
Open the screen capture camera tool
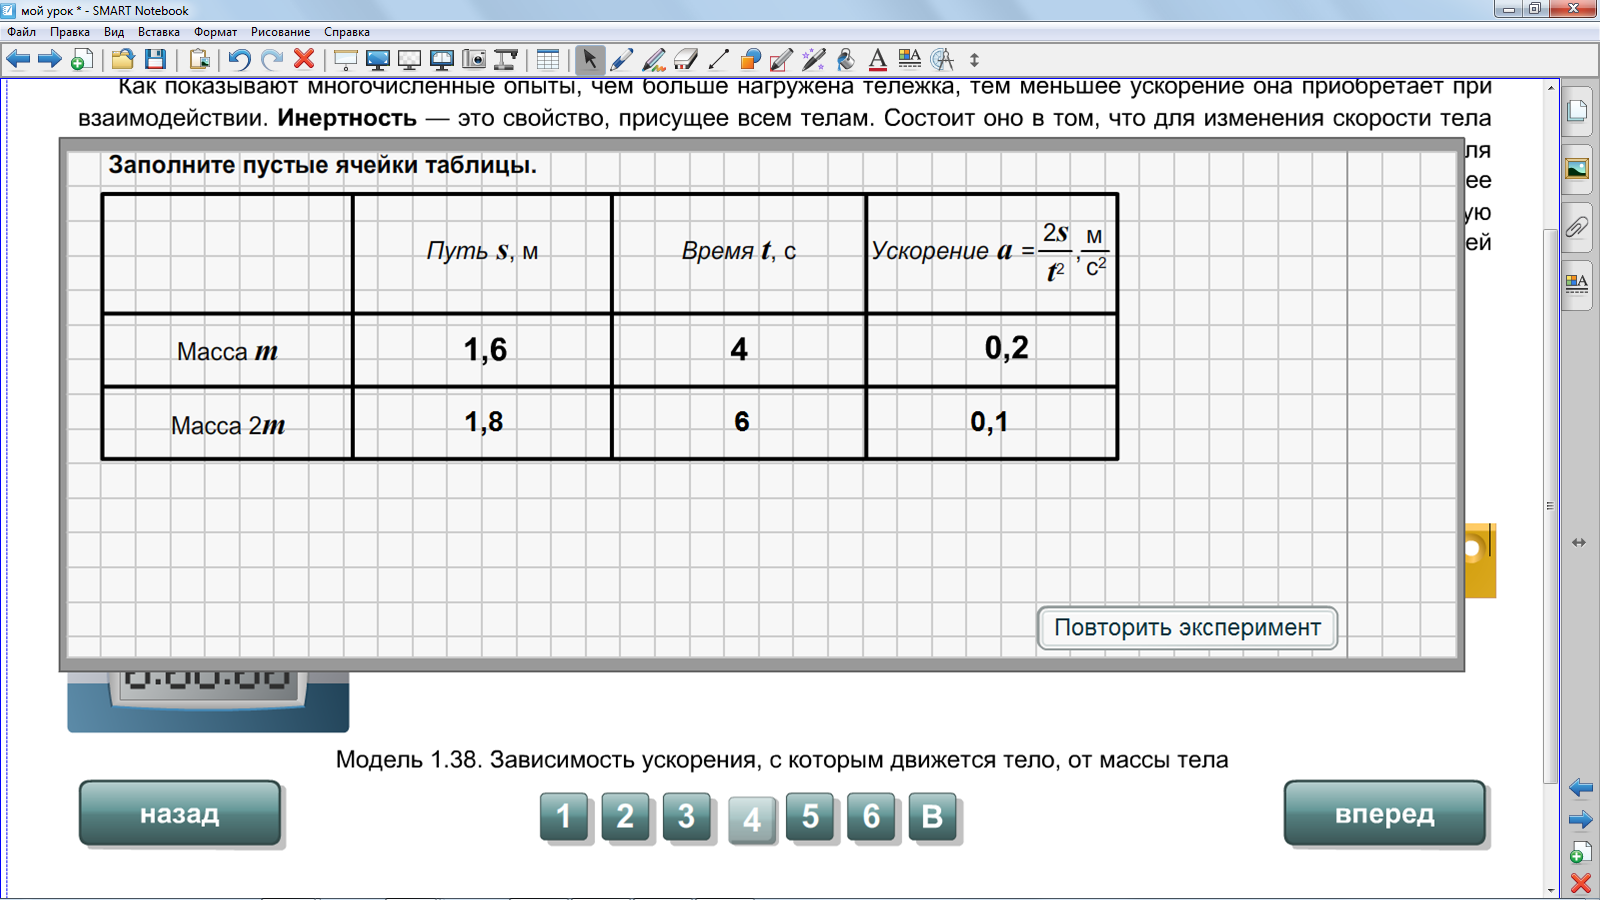(474, 60)
